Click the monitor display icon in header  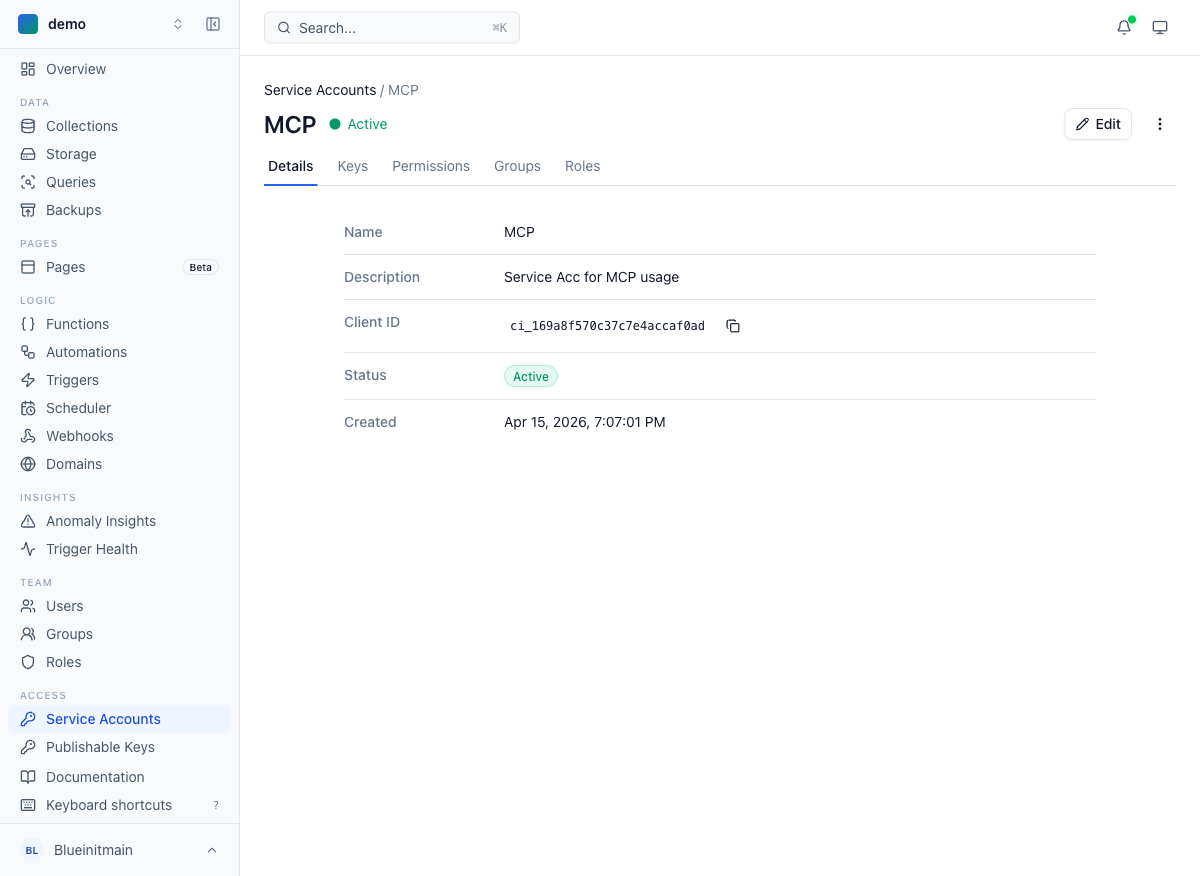1160,27
